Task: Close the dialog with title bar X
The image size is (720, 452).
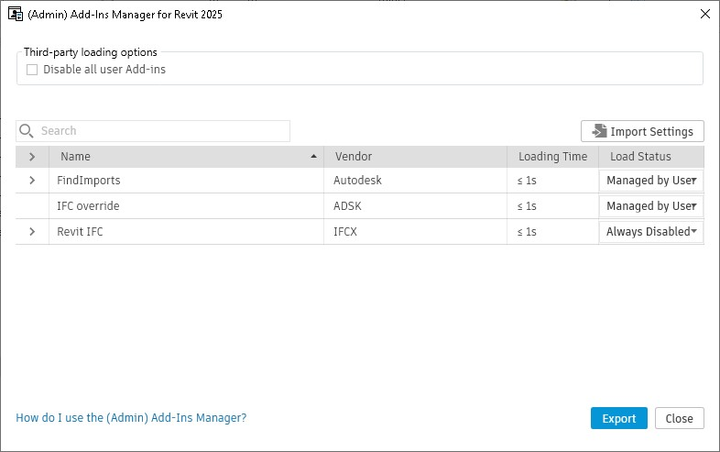Action: click(696, 14)
